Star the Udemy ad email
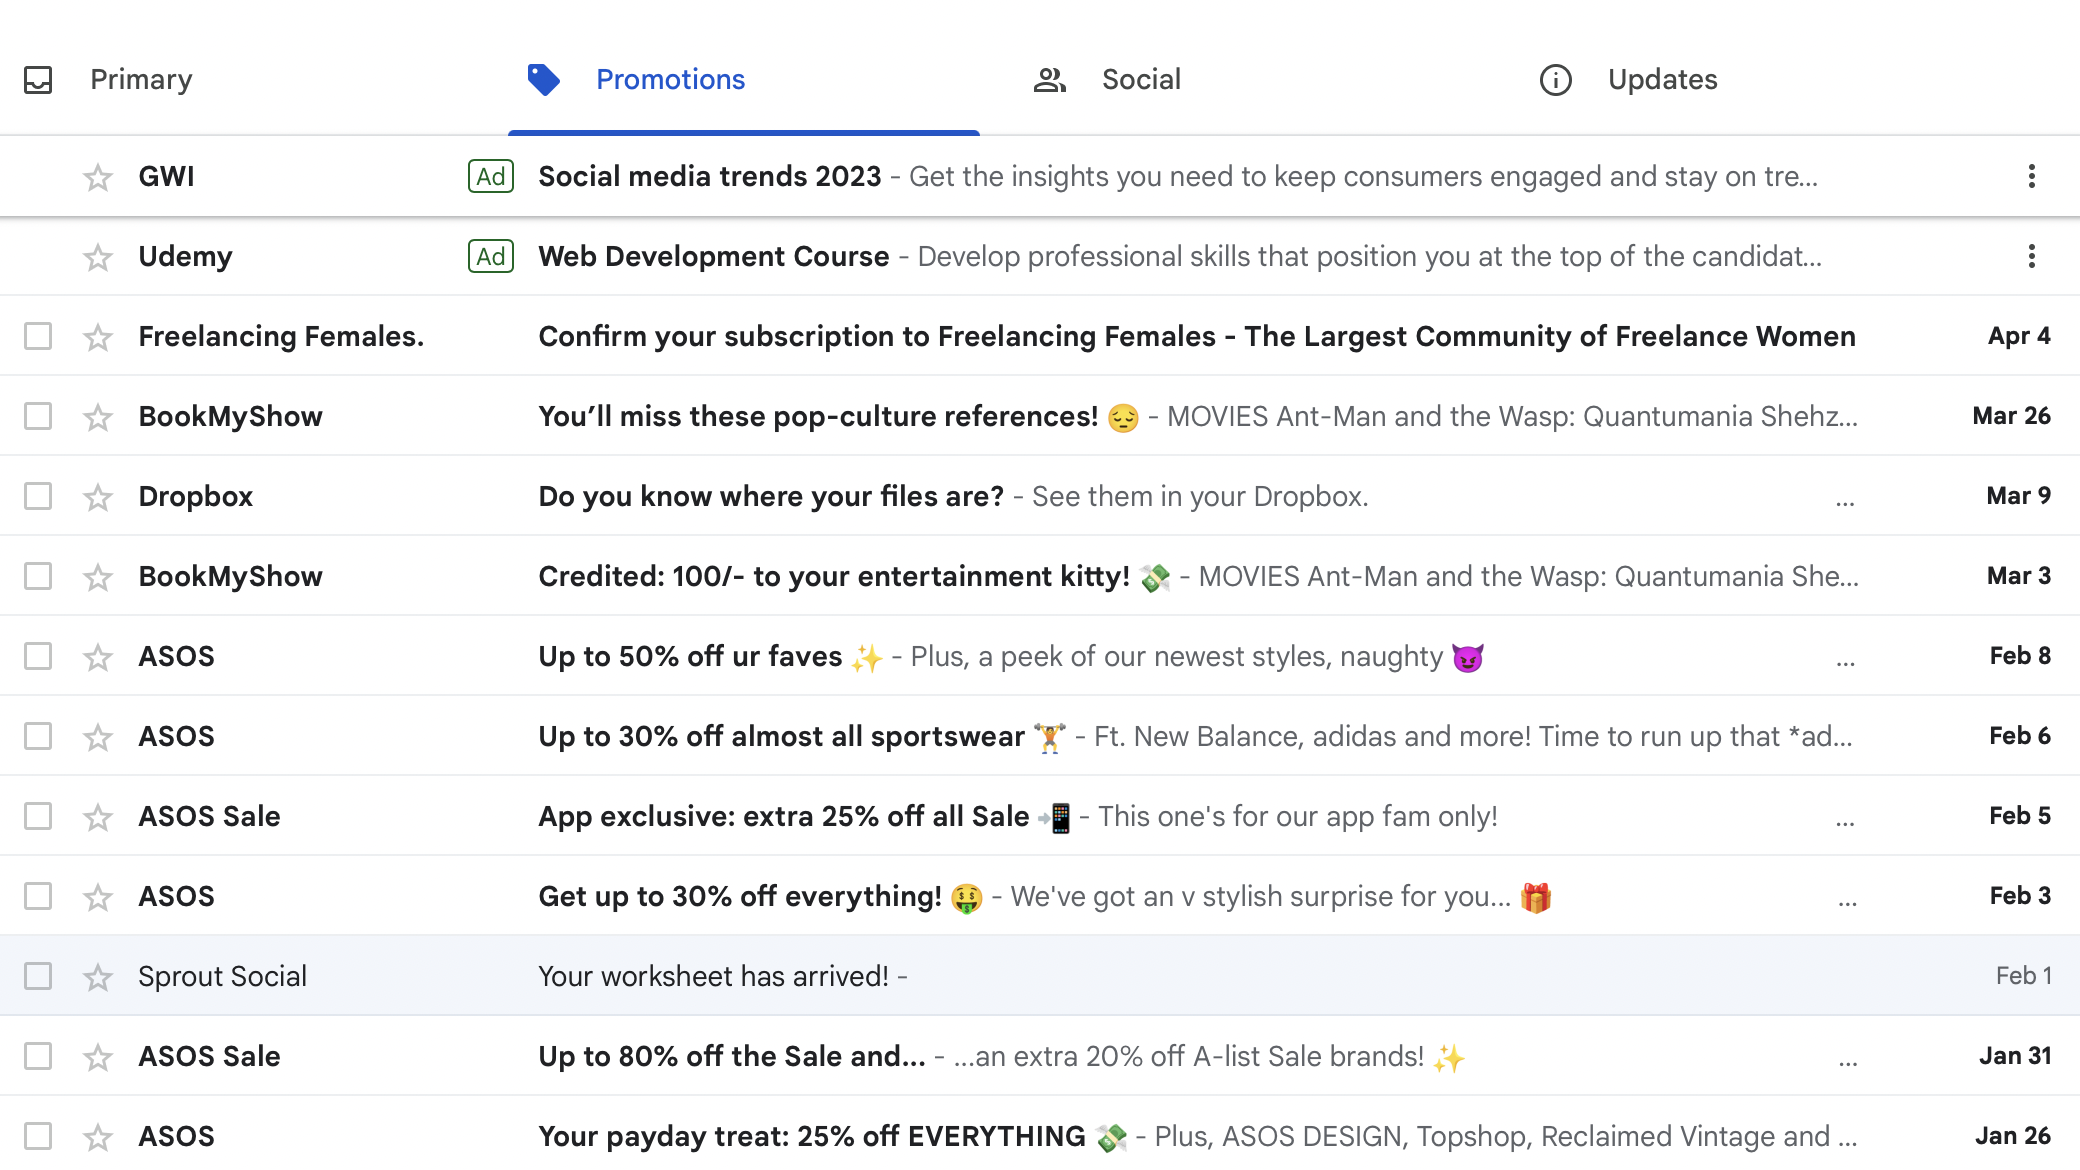Viewport: 2080px width, 1170px height. (97, 257)
